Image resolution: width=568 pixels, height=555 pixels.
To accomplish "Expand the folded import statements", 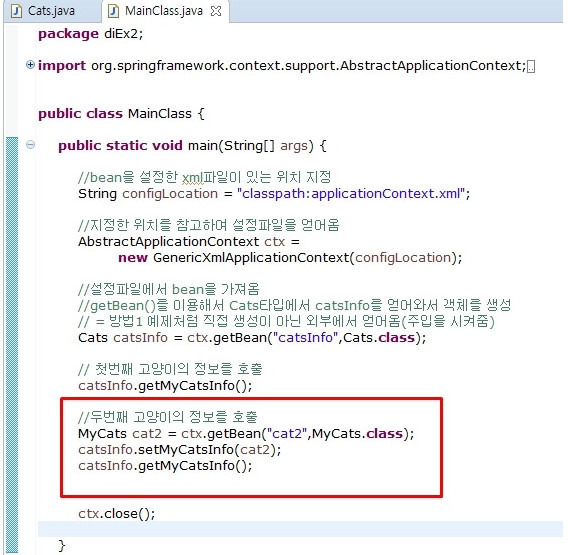I will click(30, 65).
